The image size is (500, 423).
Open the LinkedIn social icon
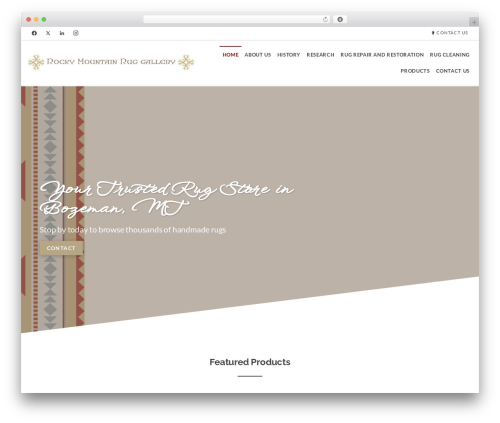[x=62, y=33]
